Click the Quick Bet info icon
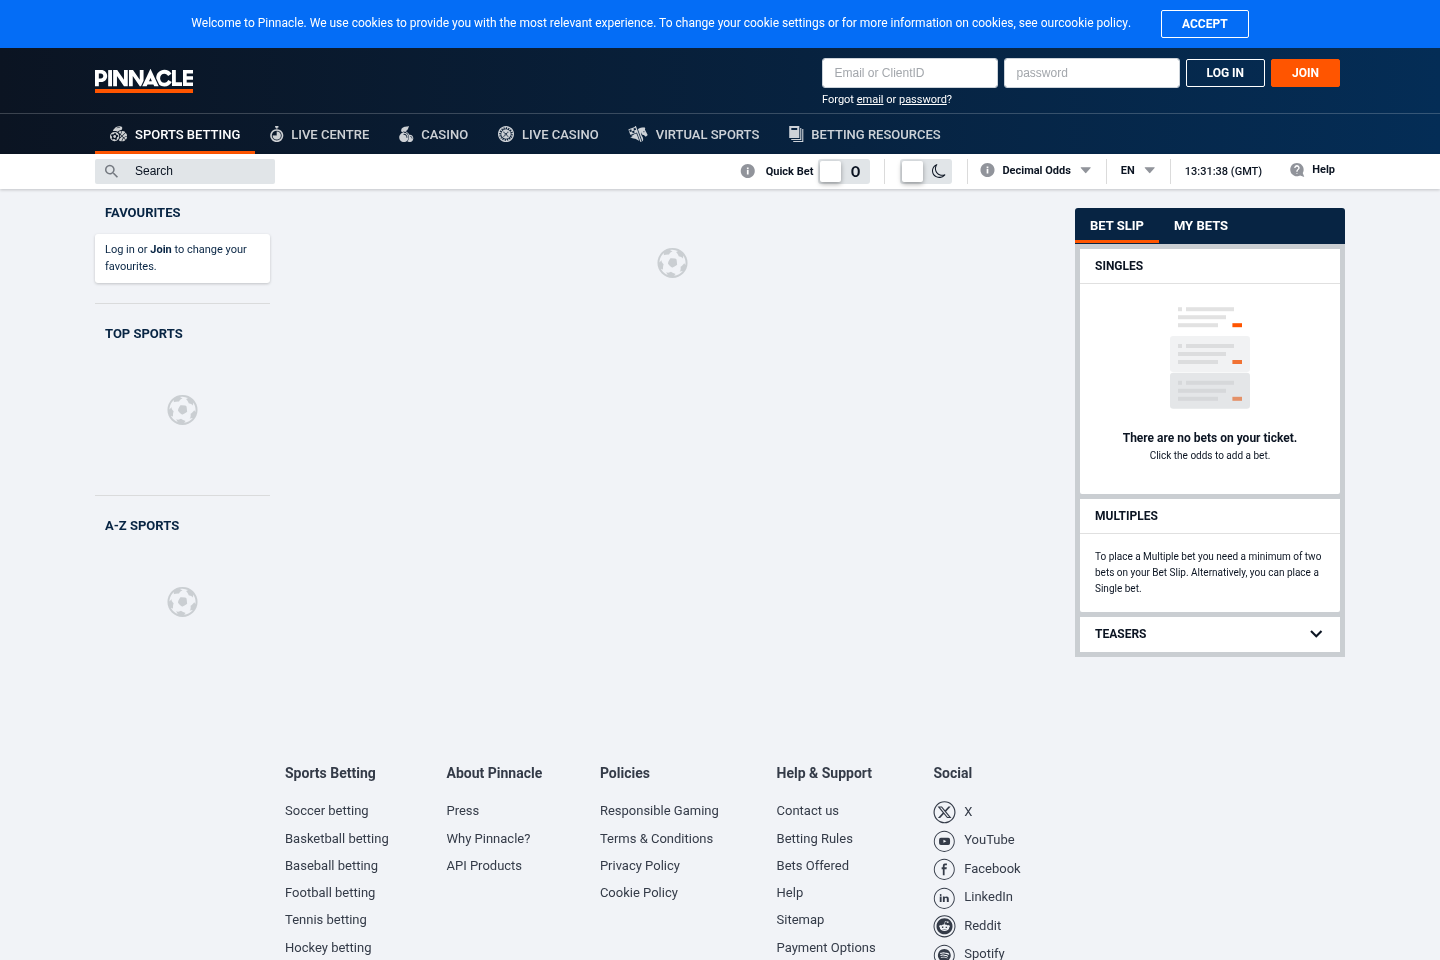Image resolution: width=1440 pixels, height=960 pixels. click(x=748, y=171)
